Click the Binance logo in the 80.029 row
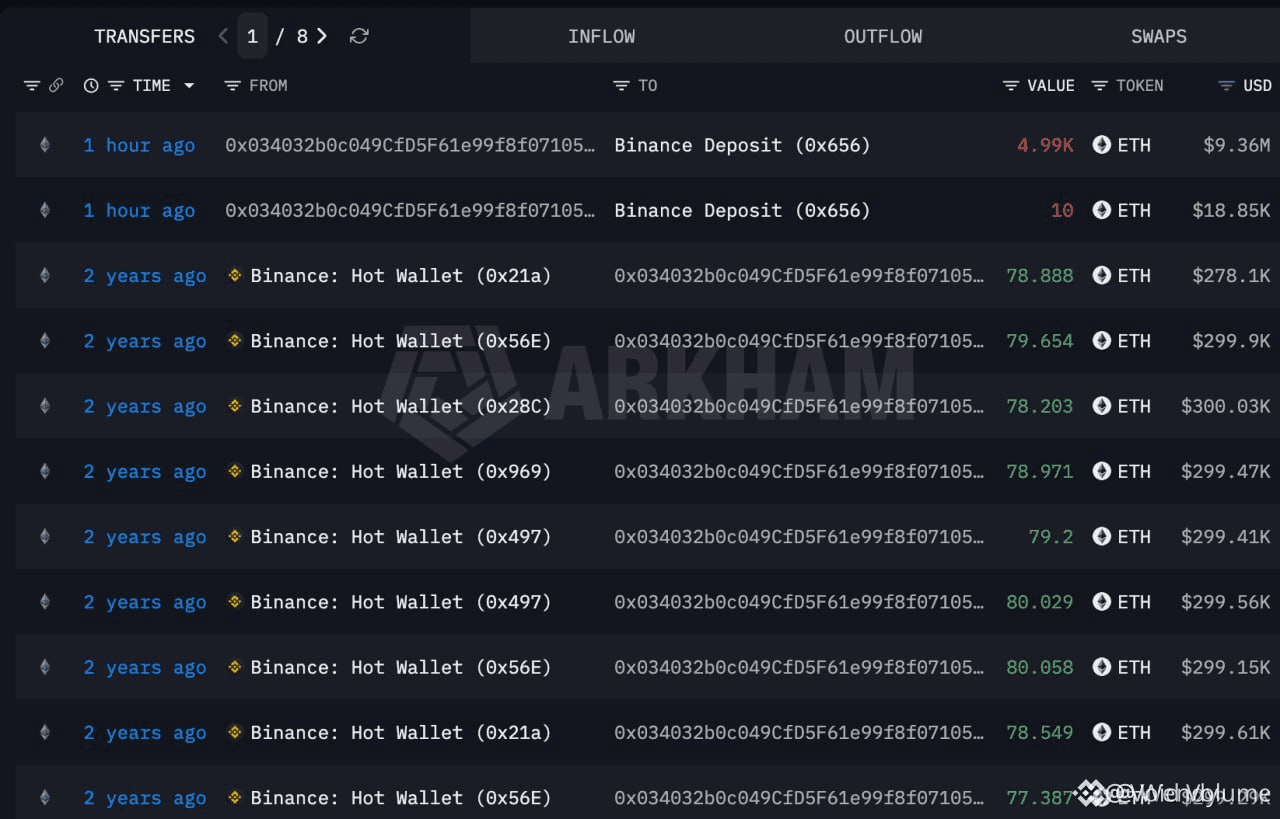This screenshot has height=819, width=1280. point(235,602)
